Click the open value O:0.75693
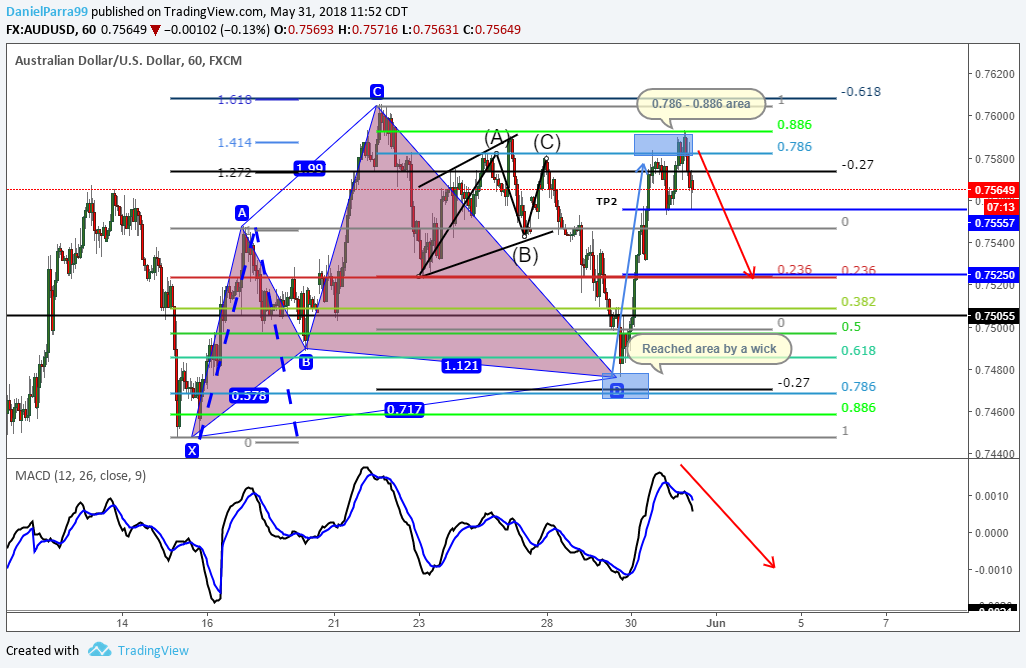This screenshot has height=668, width=1026. [x=304, y=29]
